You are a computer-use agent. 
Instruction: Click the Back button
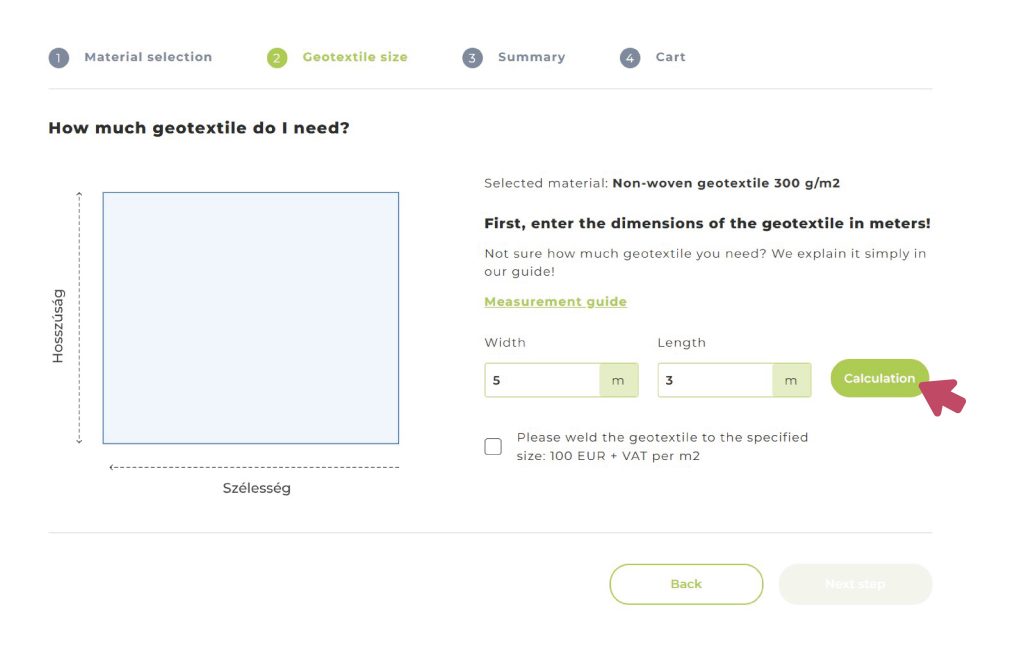[x=686, y=584]
